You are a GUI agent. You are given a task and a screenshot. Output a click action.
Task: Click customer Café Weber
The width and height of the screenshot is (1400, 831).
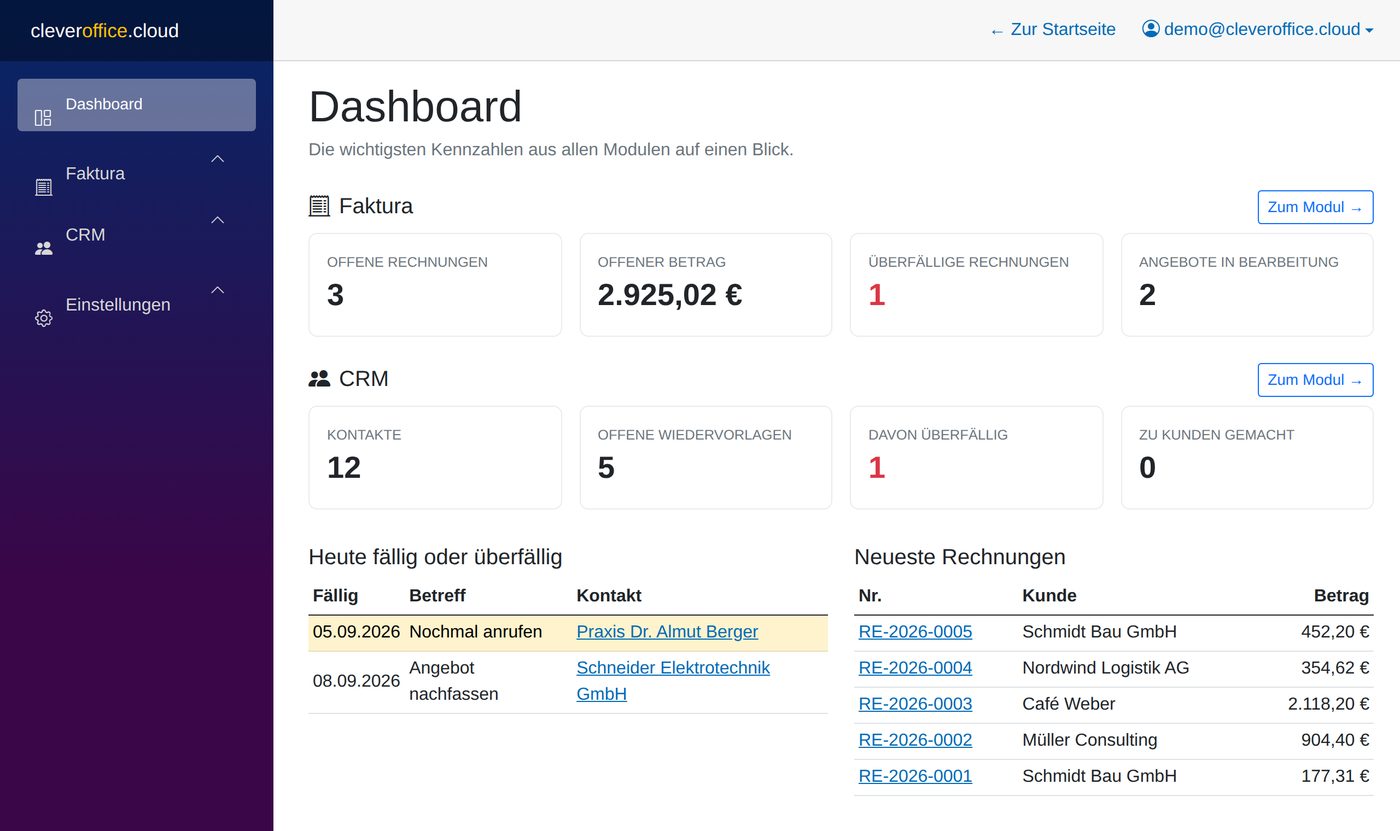(x=1068, y=704)
